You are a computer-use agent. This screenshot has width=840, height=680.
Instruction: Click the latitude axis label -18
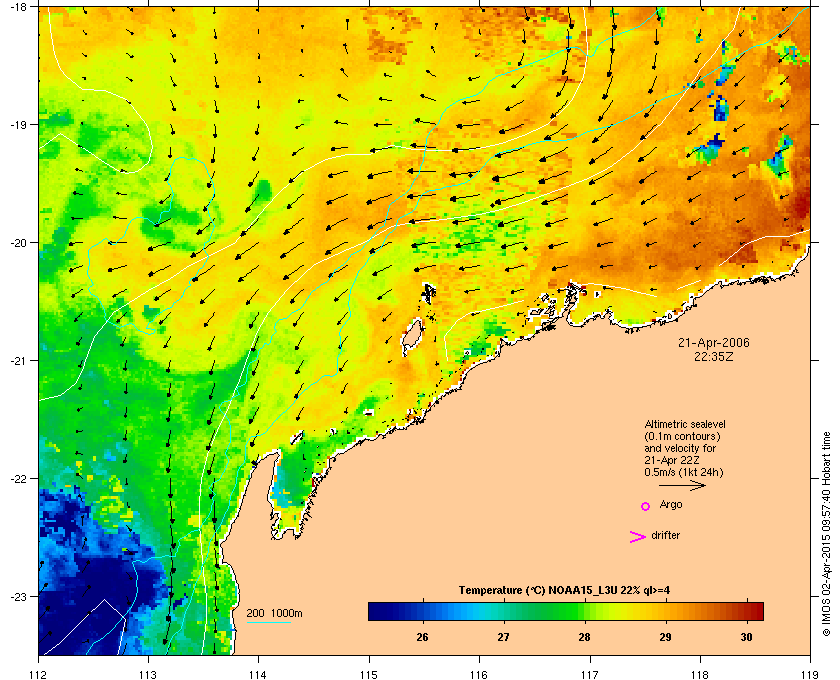tap(19, 6)
